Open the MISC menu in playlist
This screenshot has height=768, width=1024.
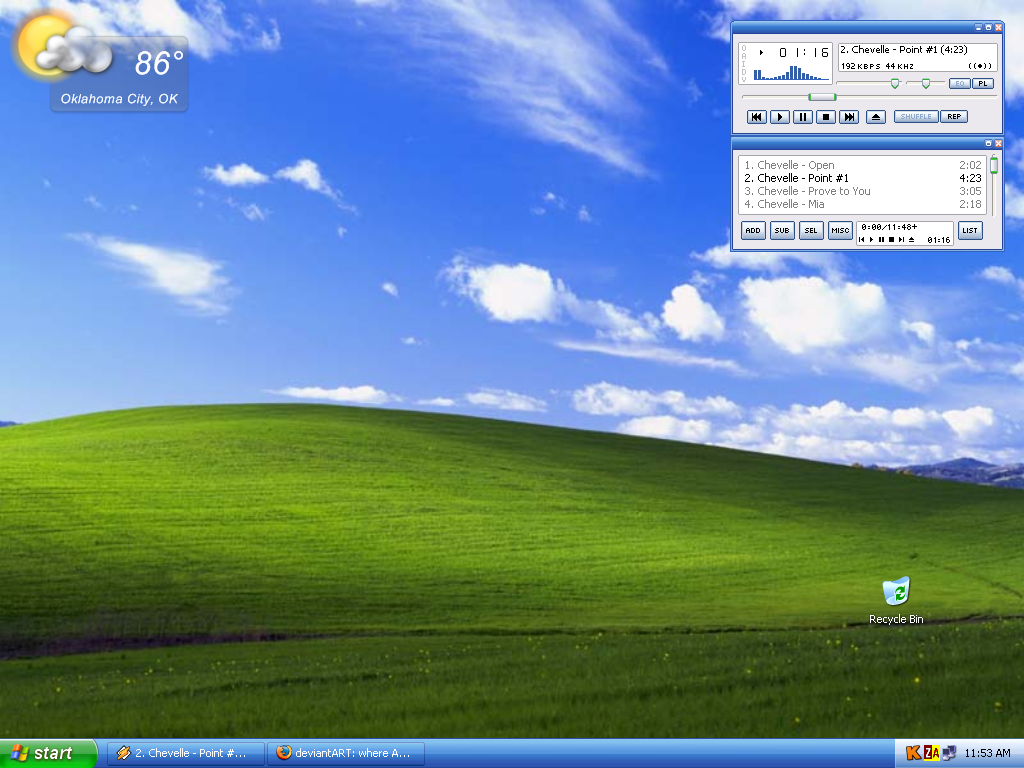pyautogui.click(x=840, y=231)
